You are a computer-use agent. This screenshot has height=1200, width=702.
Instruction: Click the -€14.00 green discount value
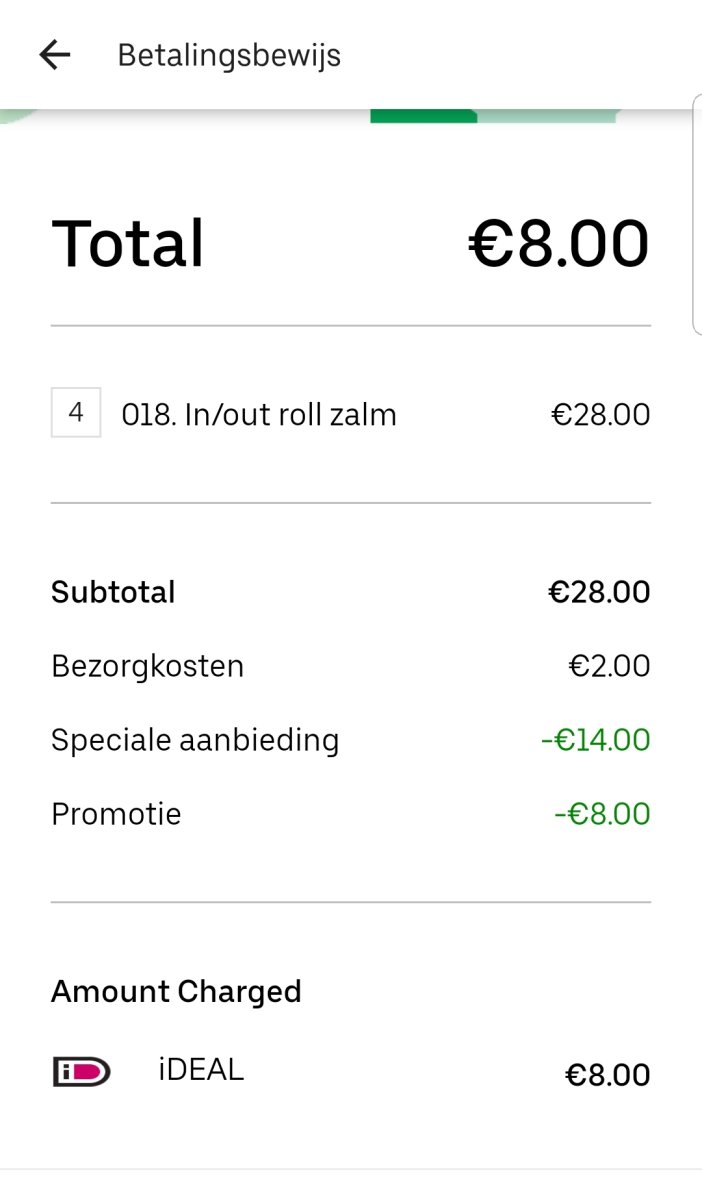tap(594, 739)
